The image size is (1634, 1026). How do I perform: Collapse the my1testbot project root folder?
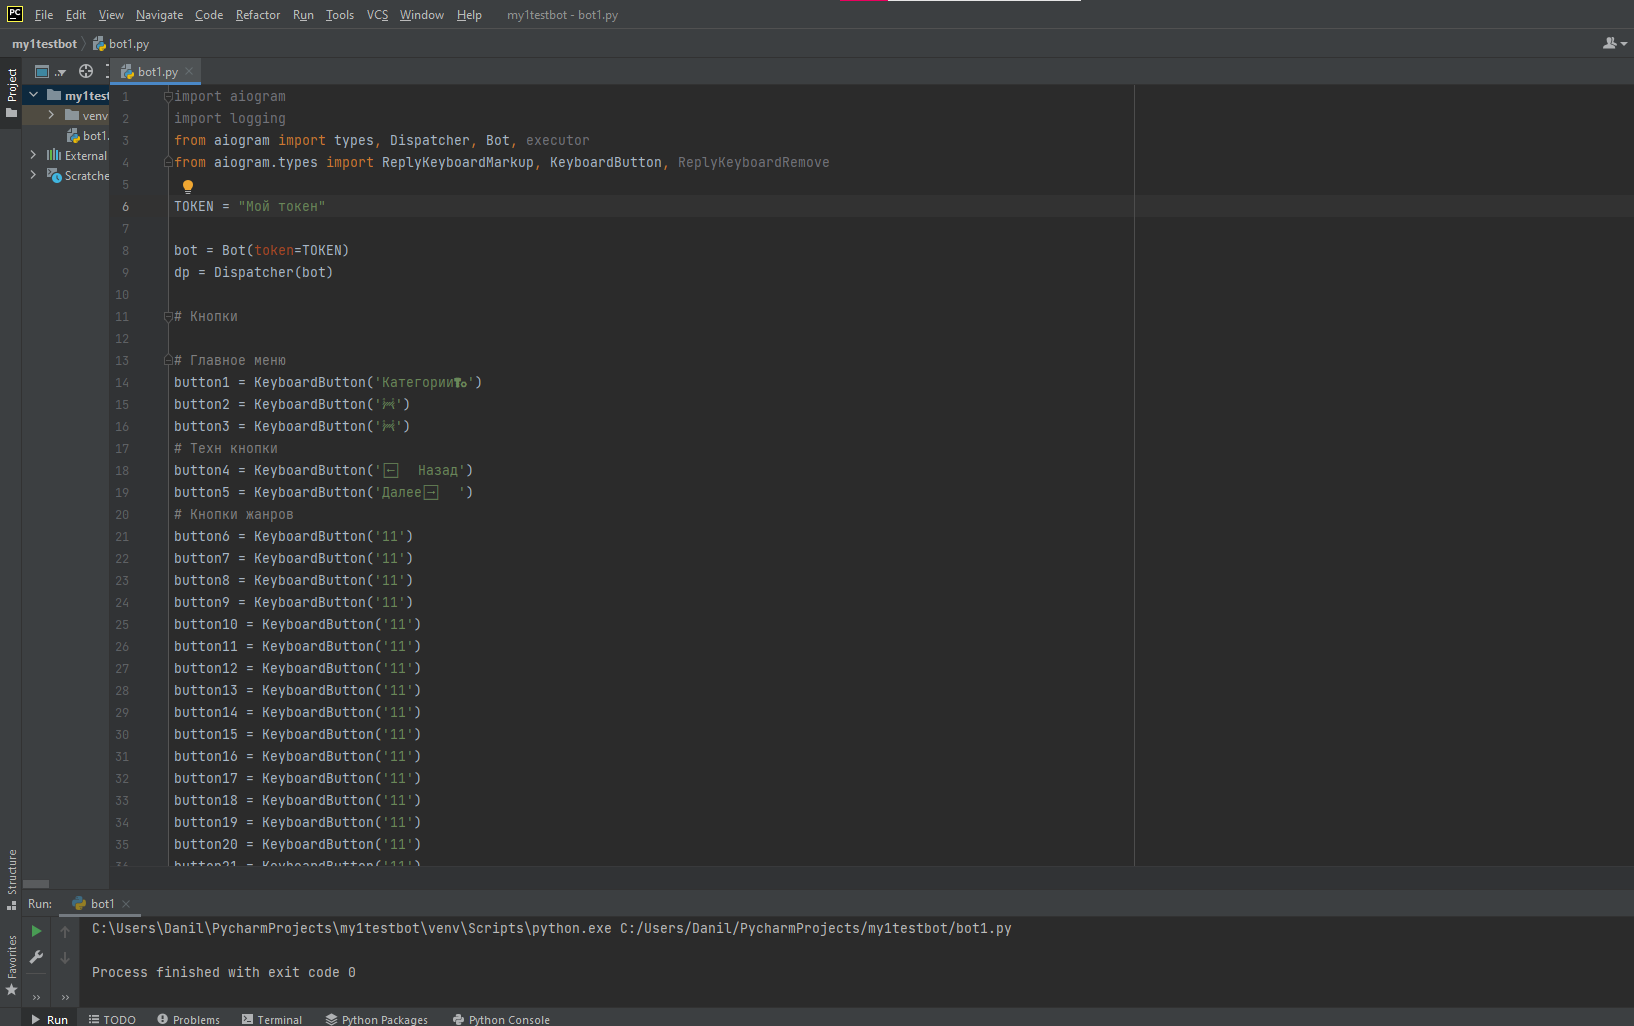coord(33,95)
